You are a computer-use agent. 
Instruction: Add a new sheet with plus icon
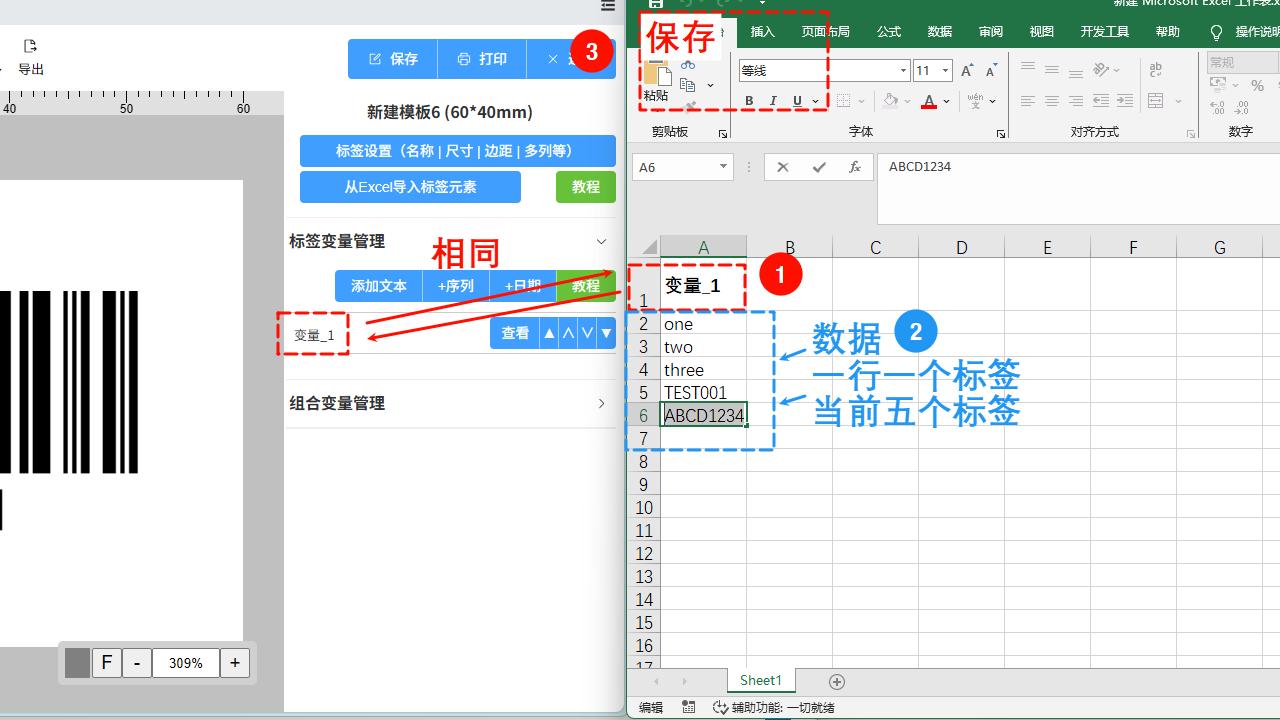pyautogui.click(x=837, y=682)
